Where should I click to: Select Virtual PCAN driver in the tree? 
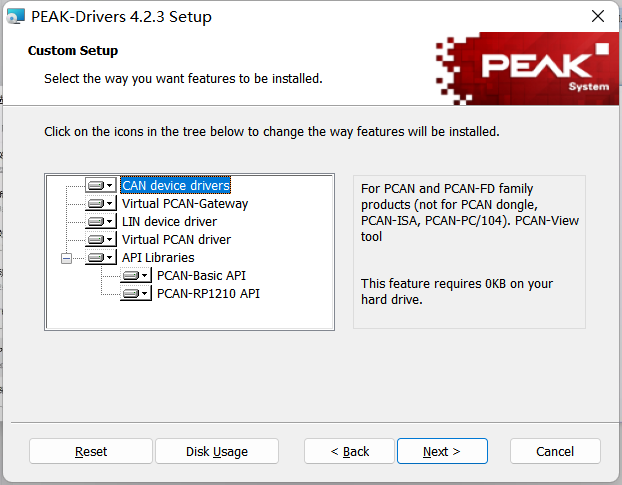pos(176,239)
